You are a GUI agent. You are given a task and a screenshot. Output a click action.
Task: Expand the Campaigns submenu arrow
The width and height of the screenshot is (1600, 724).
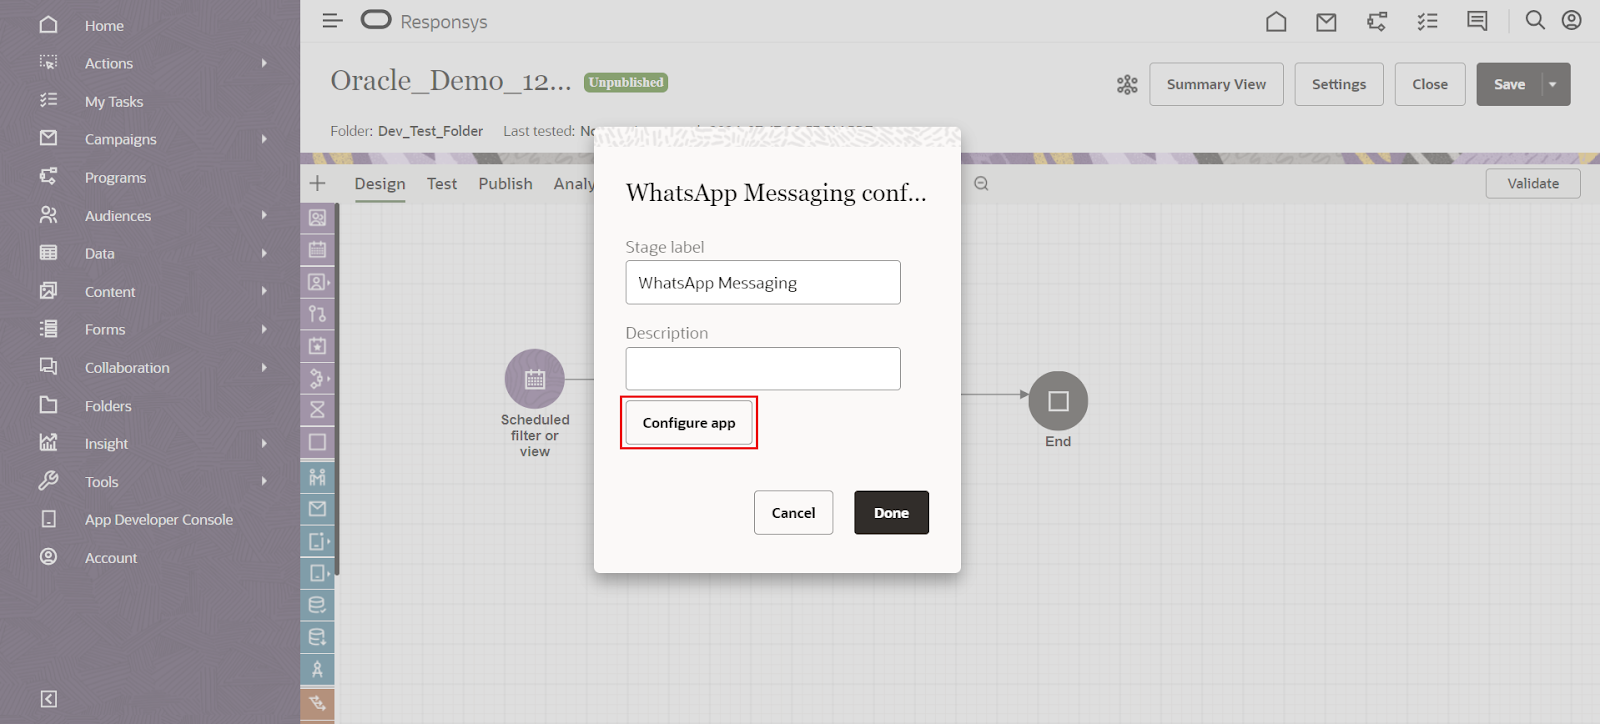point(264,139)
